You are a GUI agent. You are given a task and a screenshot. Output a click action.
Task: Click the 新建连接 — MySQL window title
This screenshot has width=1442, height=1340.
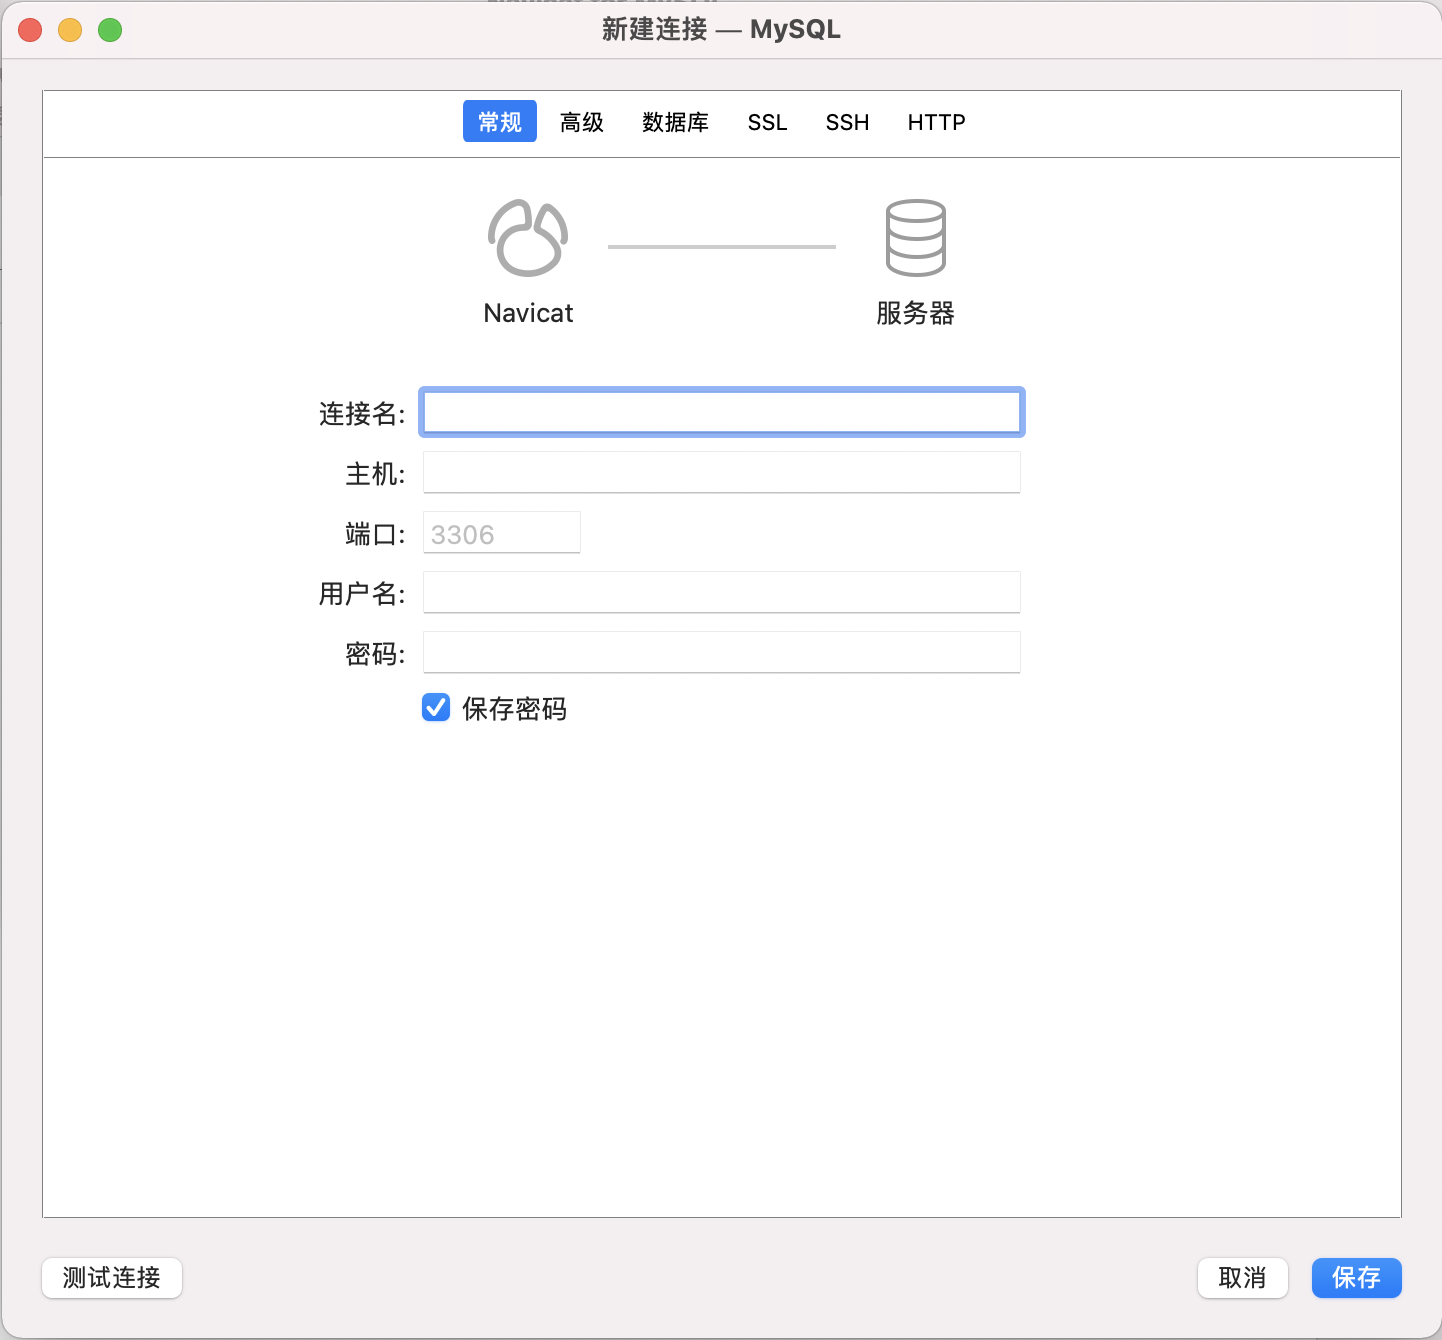pos(721,30)
